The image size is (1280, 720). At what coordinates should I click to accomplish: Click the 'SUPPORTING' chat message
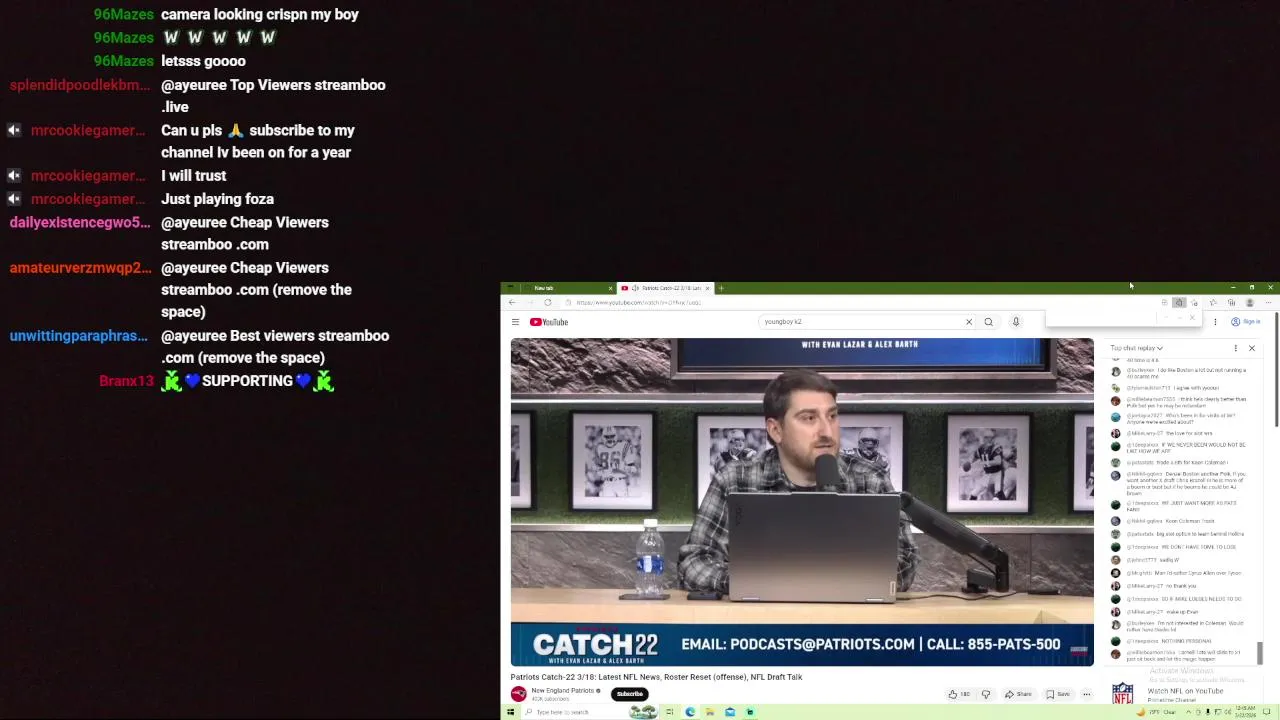[247, 381]
